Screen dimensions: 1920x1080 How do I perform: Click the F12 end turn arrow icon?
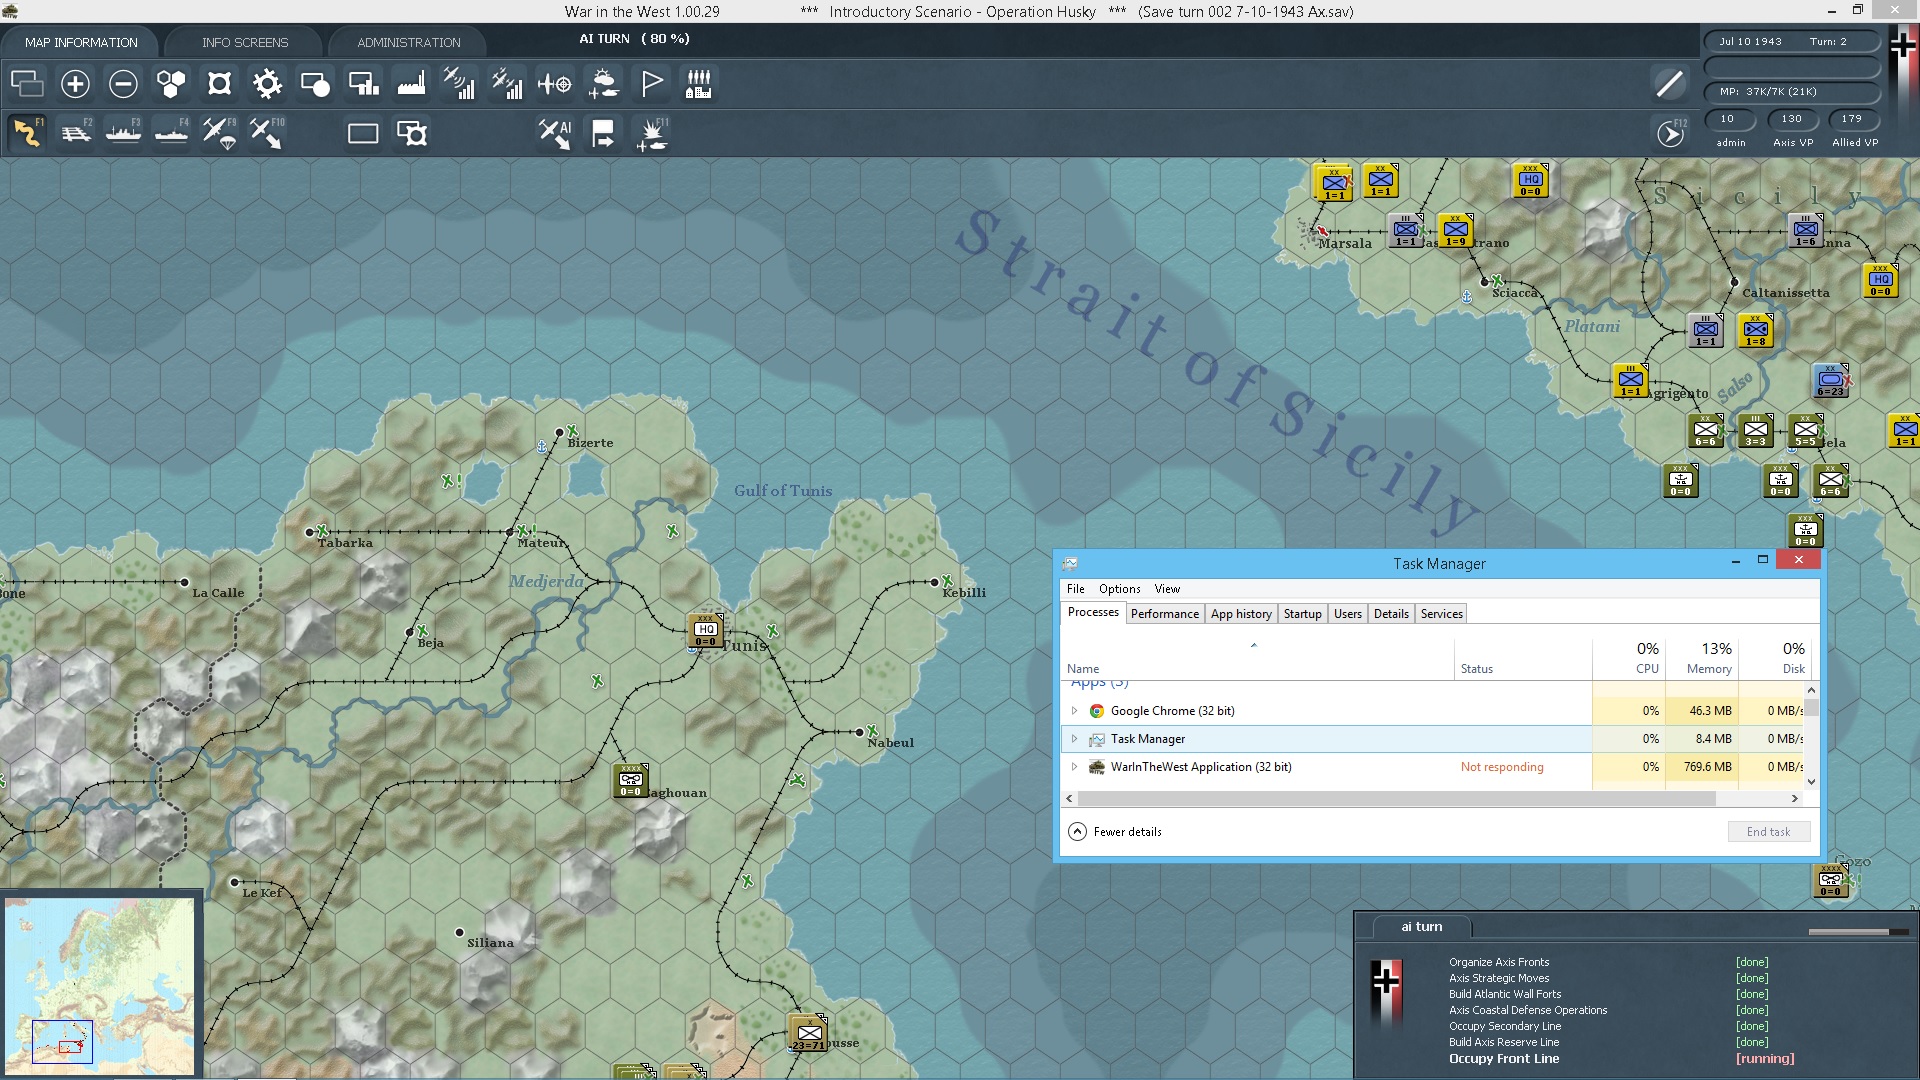click(1671, 133)
